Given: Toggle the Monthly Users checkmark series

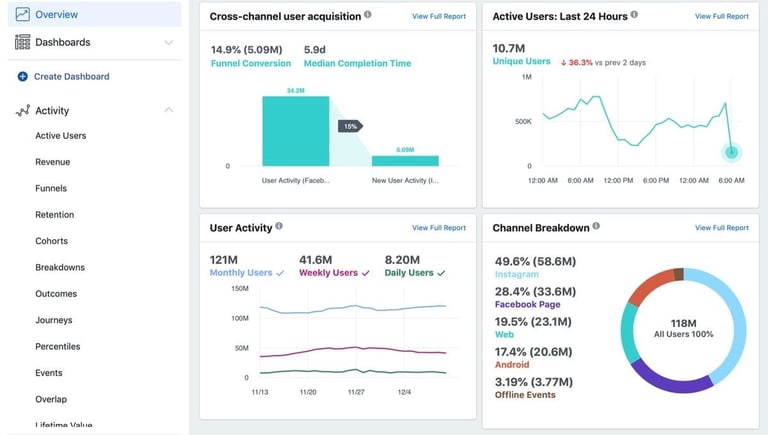Looking at the screenshot, I should 280,273.
